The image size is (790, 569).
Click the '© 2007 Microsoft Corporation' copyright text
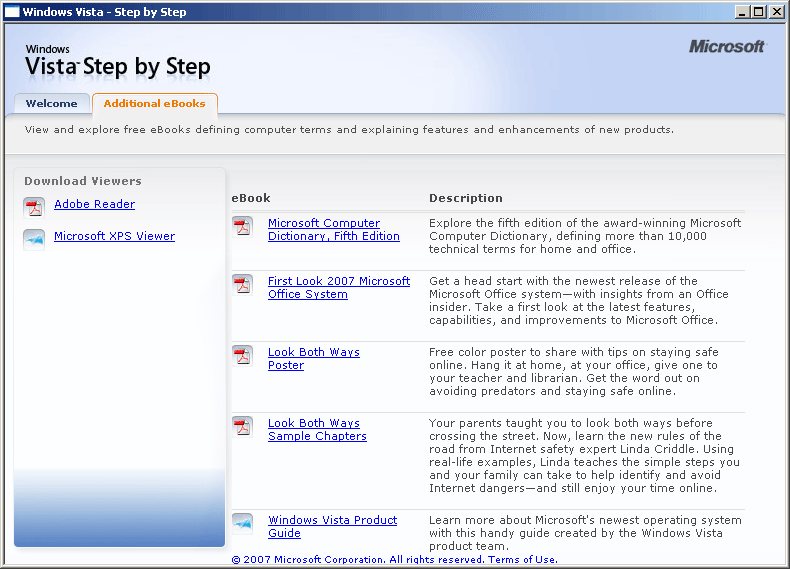[307, 559]
